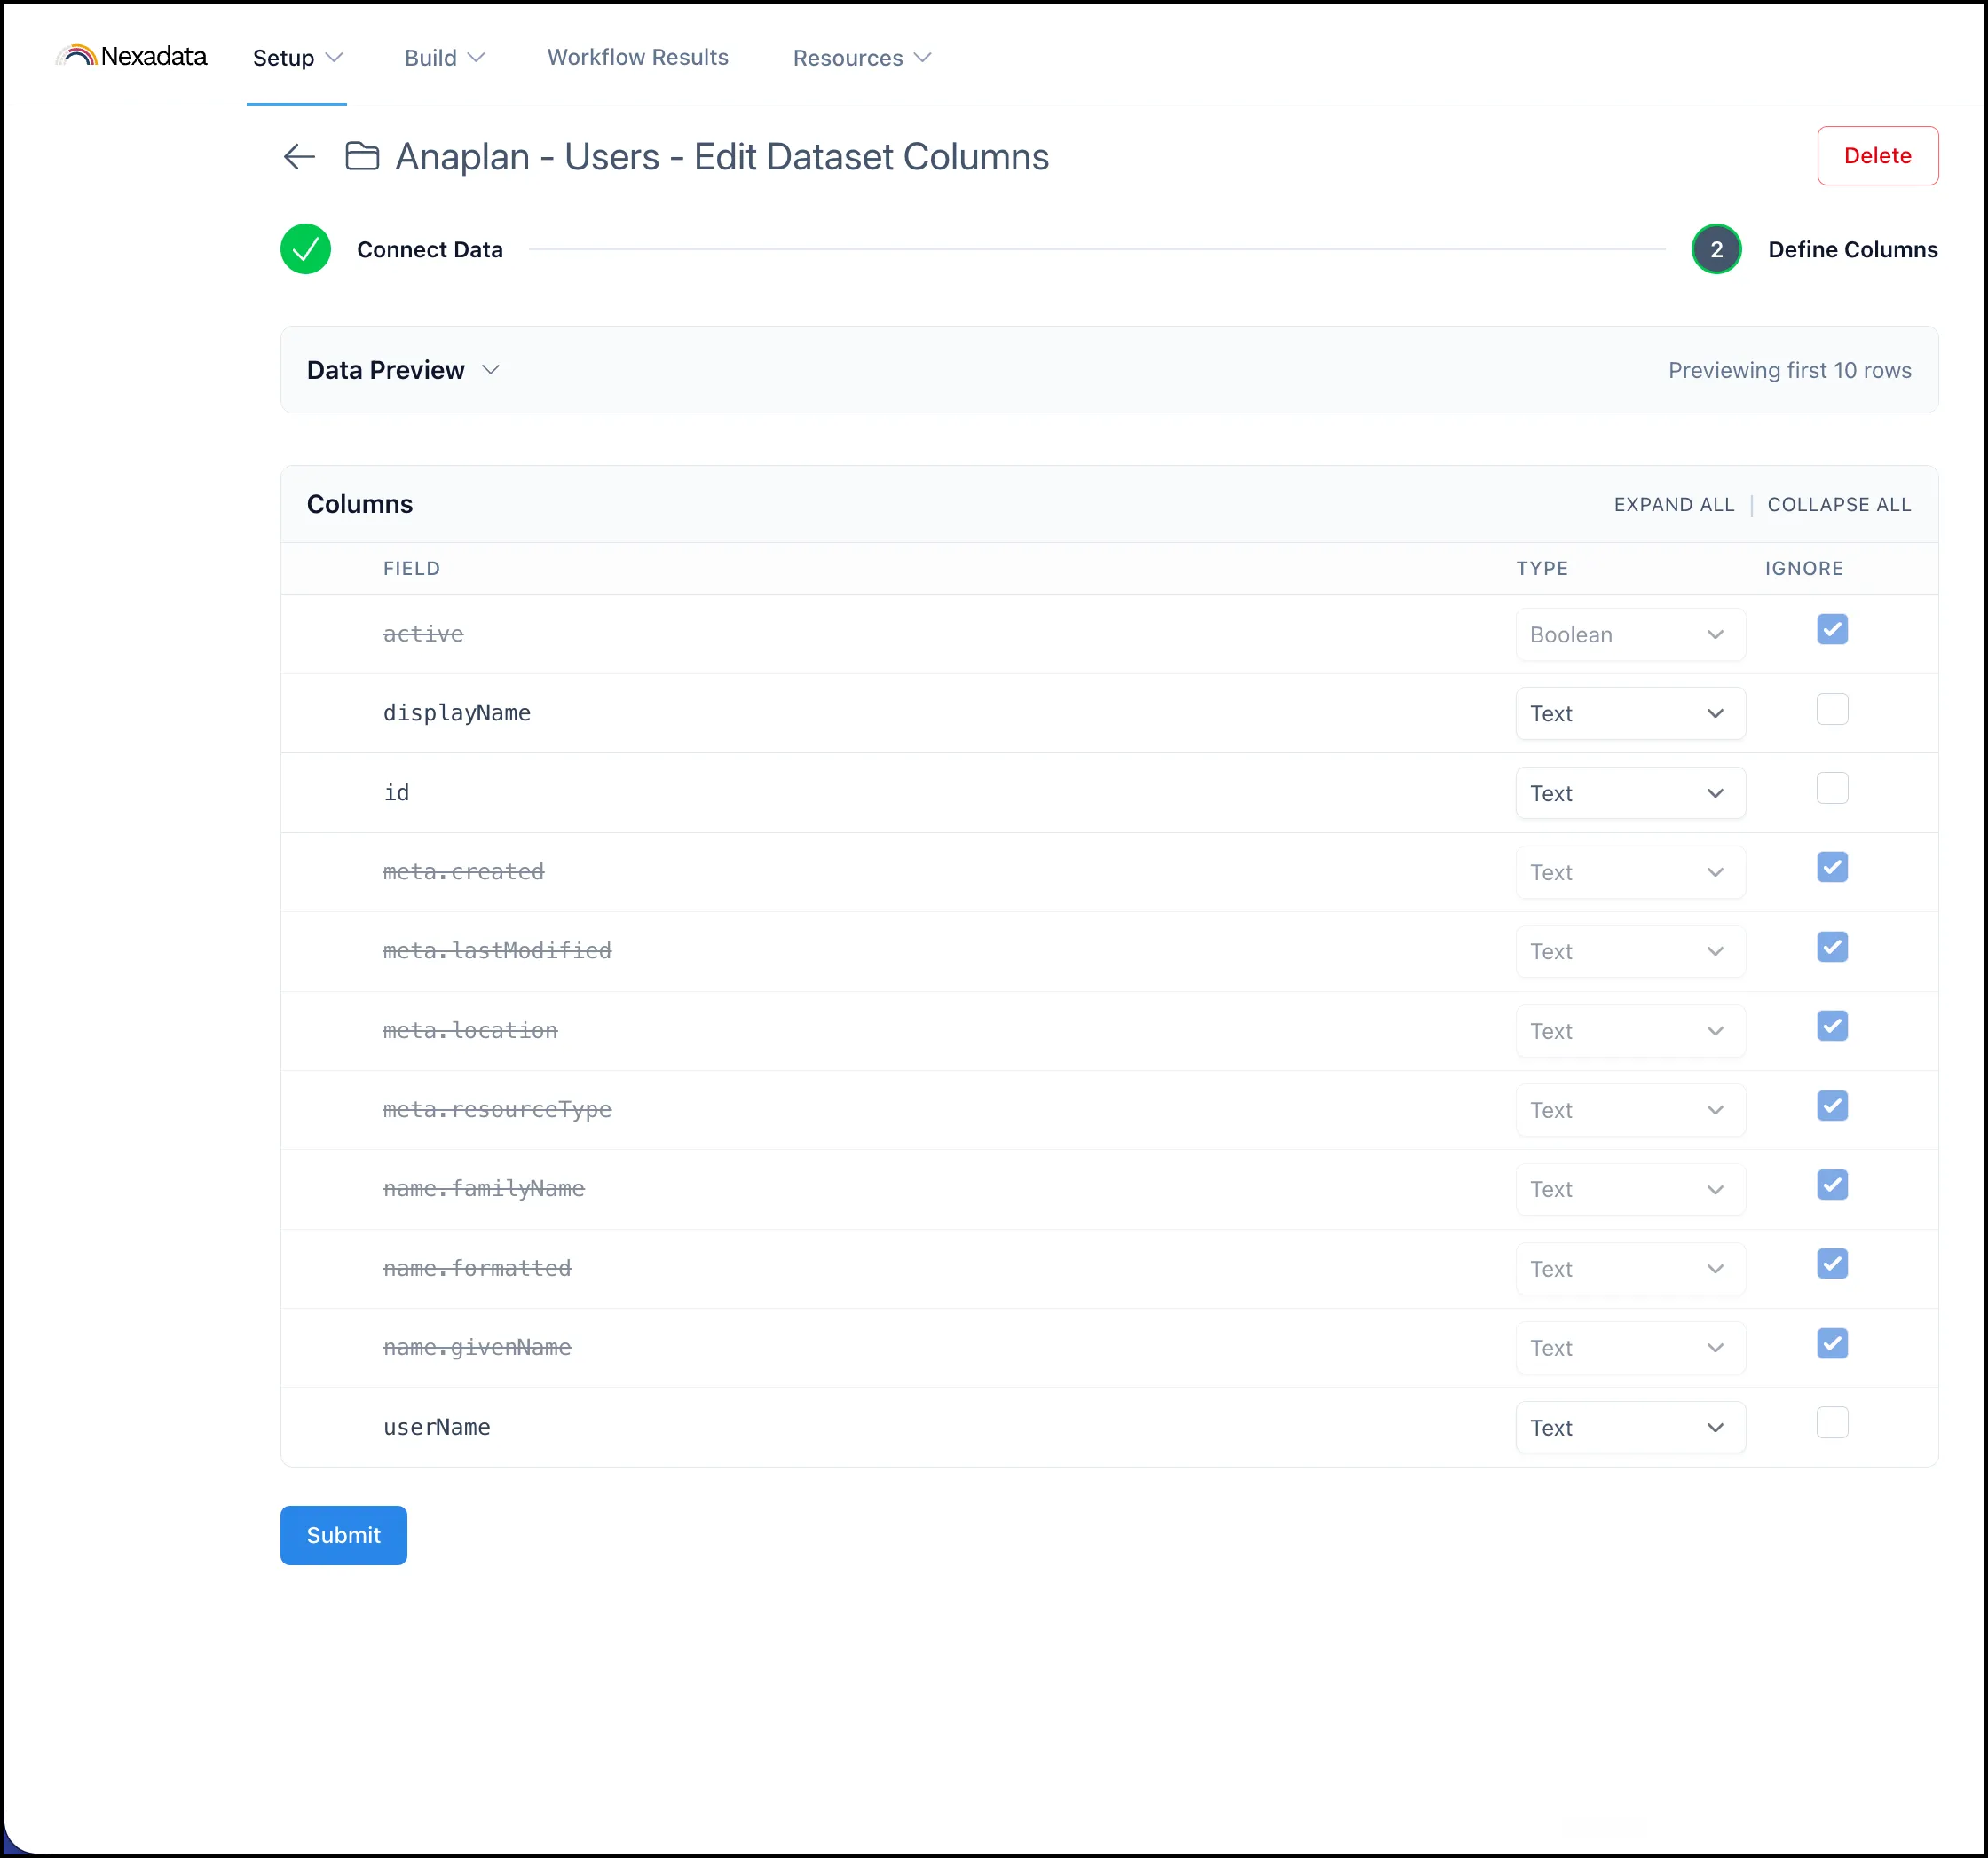Click the chevron next to Setup
This screenshot has width=1988, height=1858.
pos(335,58)
